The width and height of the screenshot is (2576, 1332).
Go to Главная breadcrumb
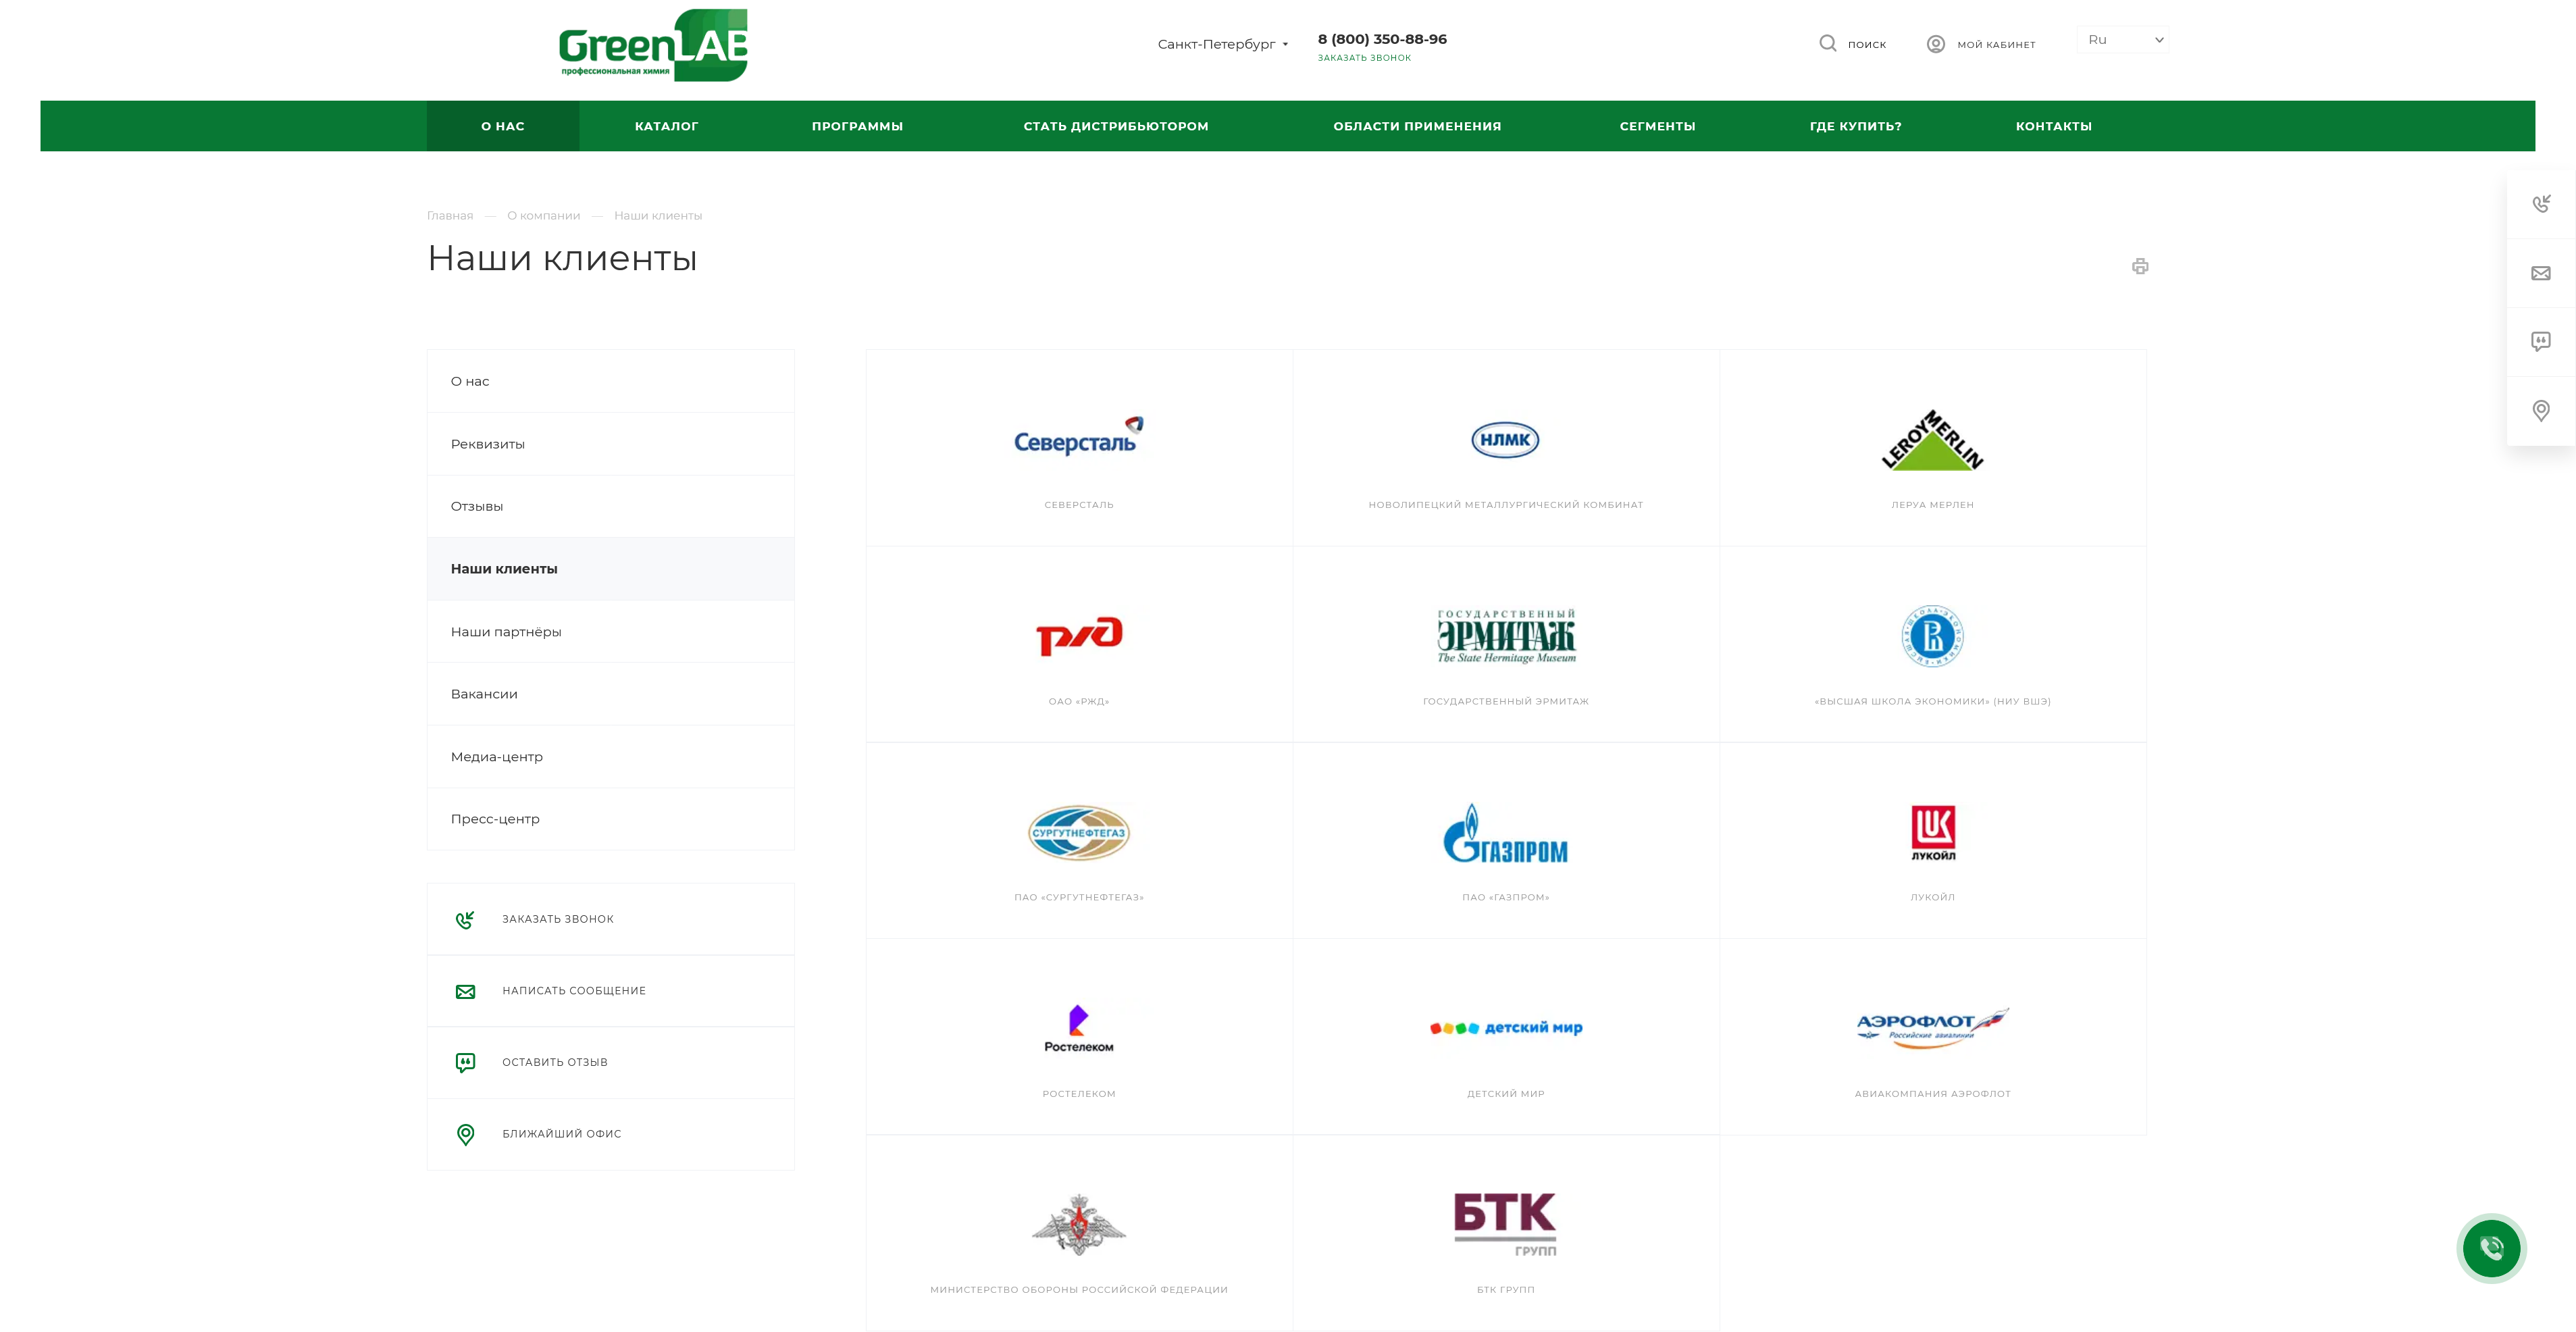click(450, 216)
